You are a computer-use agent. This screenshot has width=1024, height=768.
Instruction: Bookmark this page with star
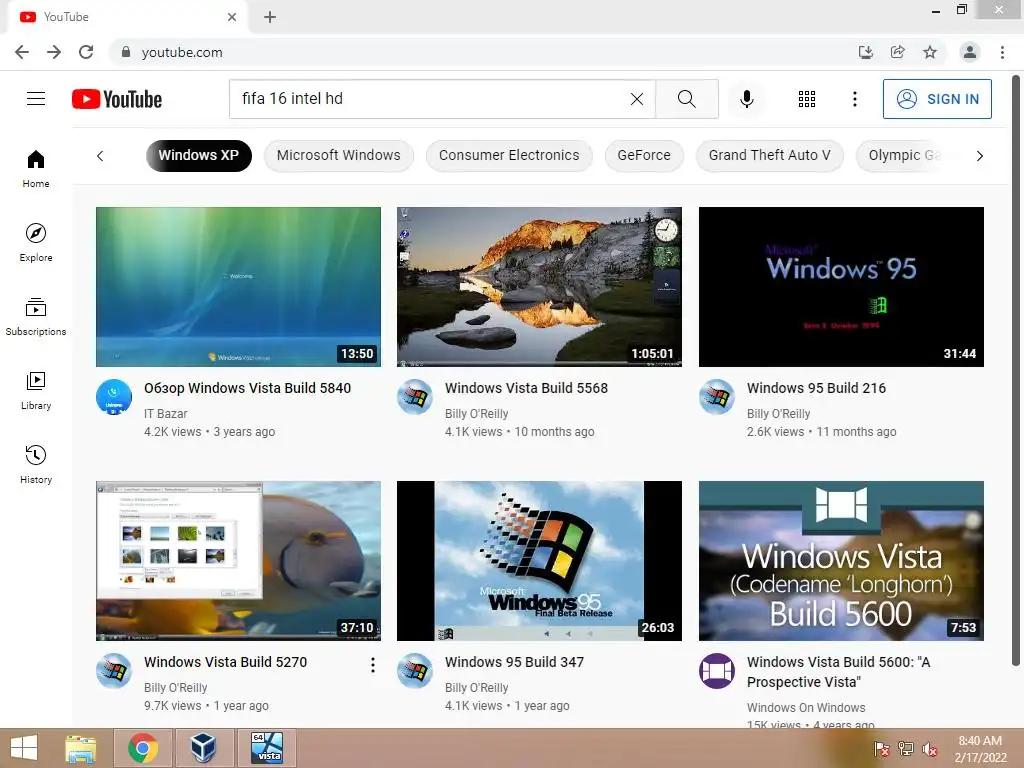930,52
